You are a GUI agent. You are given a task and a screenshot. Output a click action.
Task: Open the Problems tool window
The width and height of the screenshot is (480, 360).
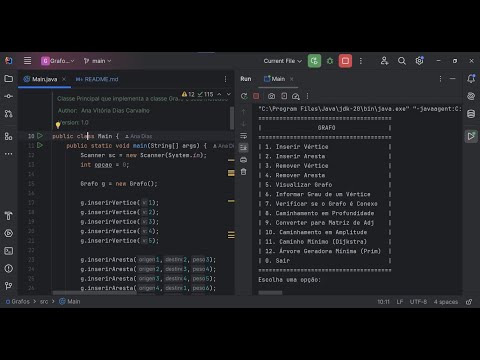pyautogui.click(x=9, y=268)
